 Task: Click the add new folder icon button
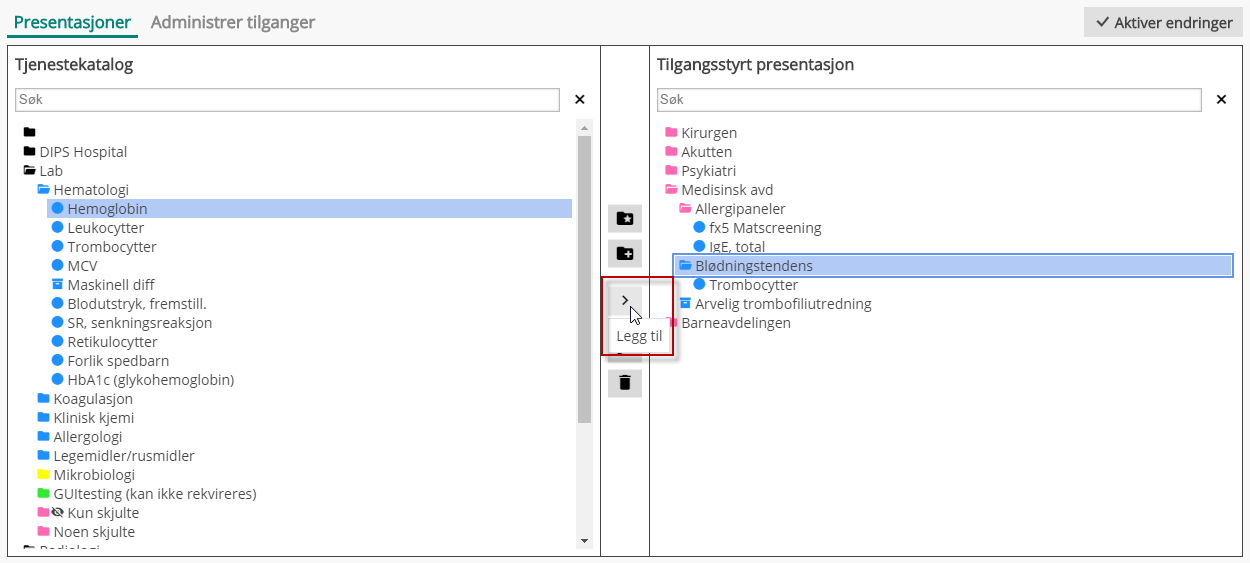coord(625,254)
